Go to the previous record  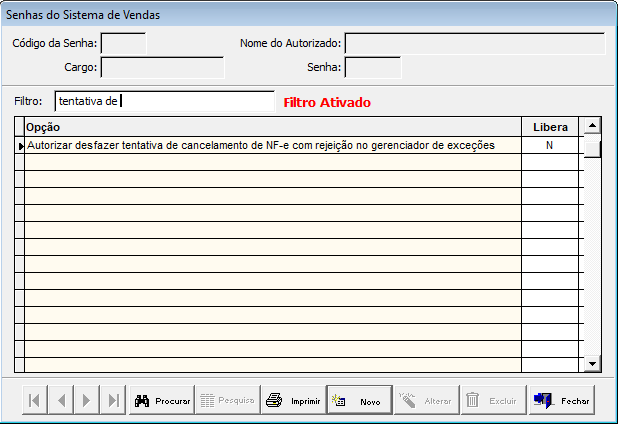(x=61, y=400)
